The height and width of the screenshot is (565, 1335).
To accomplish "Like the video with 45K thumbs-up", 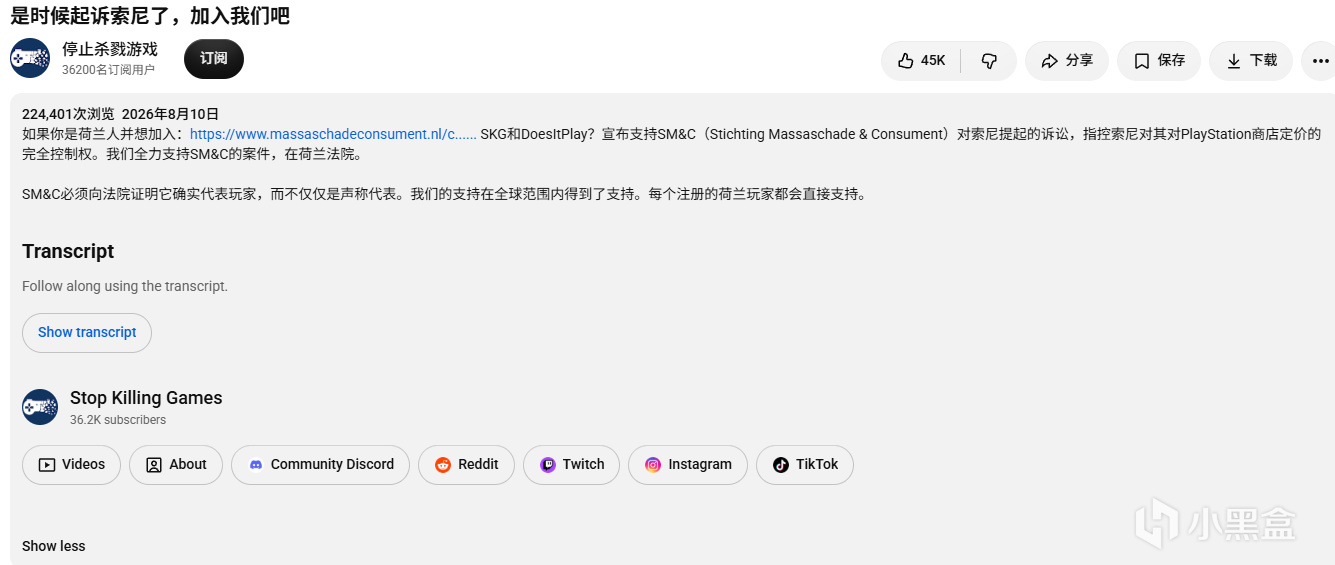I will click(x=921, y=61).
